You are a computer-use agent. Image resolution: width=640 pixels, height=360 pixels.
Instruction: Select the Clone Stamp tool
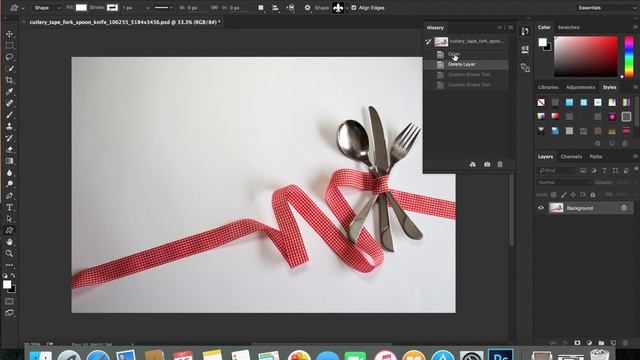(x=9, y=126)
